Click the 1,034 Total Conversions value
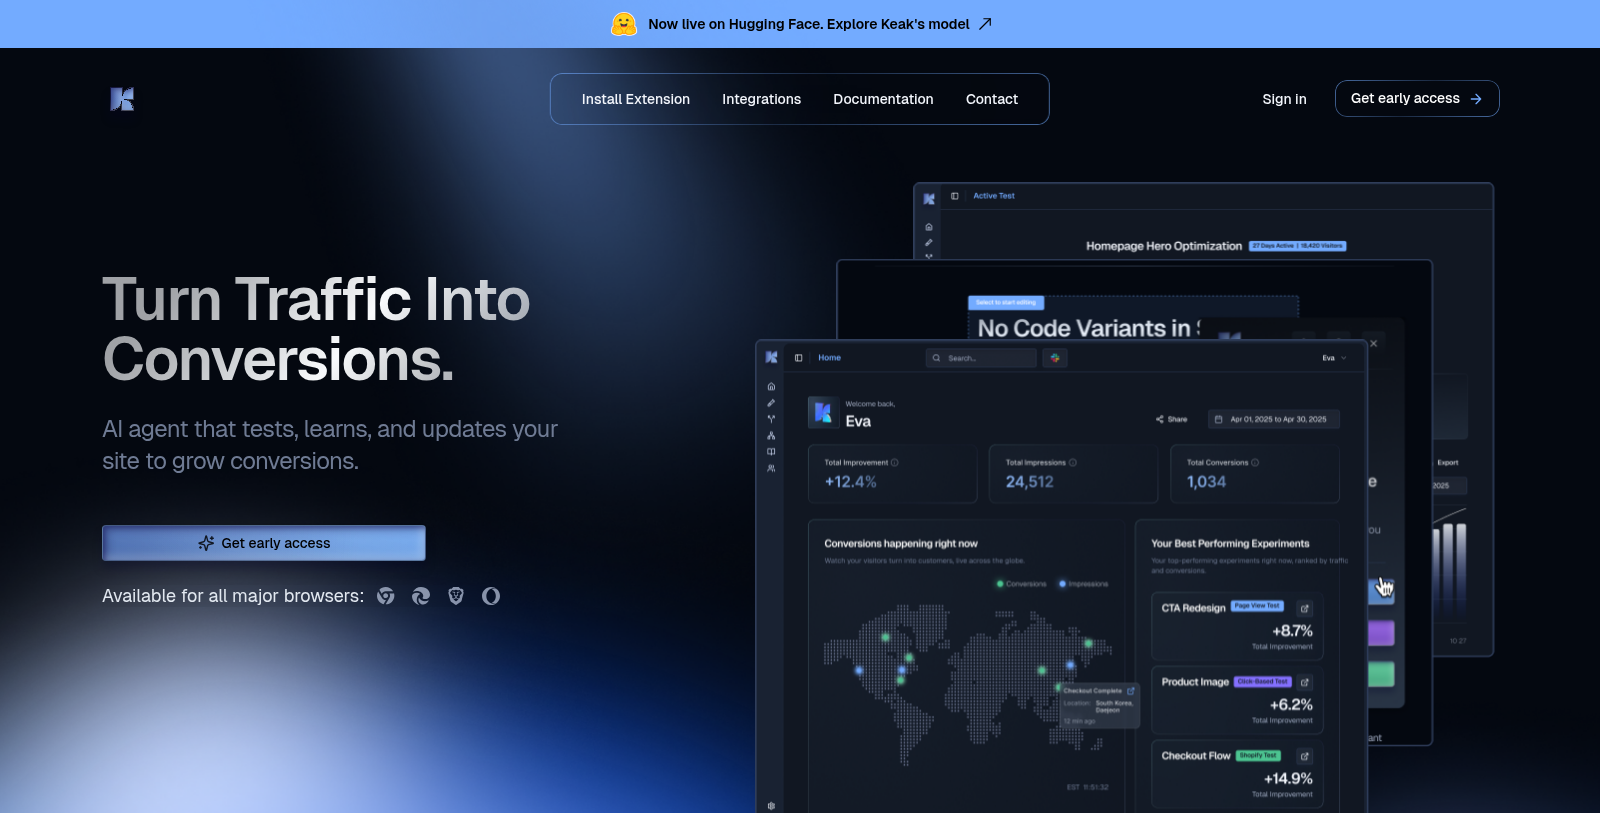The height and width of the screenshot is (813, 1600). pos(1206,482)
